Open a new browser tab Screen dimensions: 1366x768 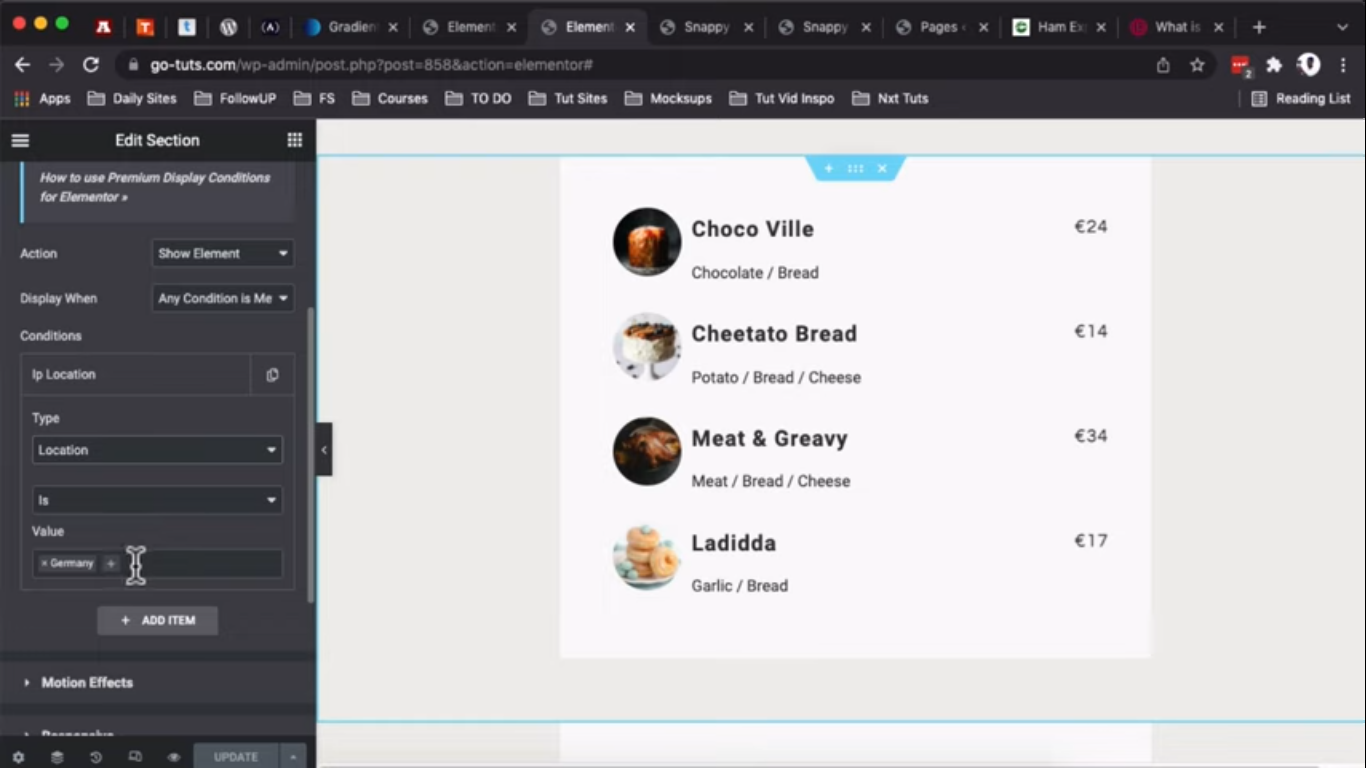(x=1259, y=27)
